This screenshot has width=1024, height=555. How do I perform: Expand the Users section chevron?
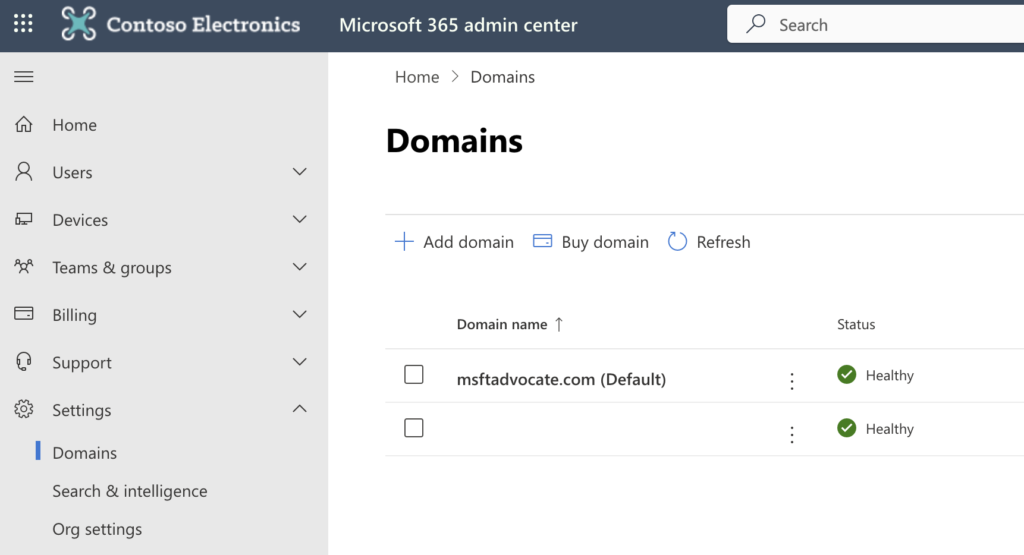pos(299,172)
